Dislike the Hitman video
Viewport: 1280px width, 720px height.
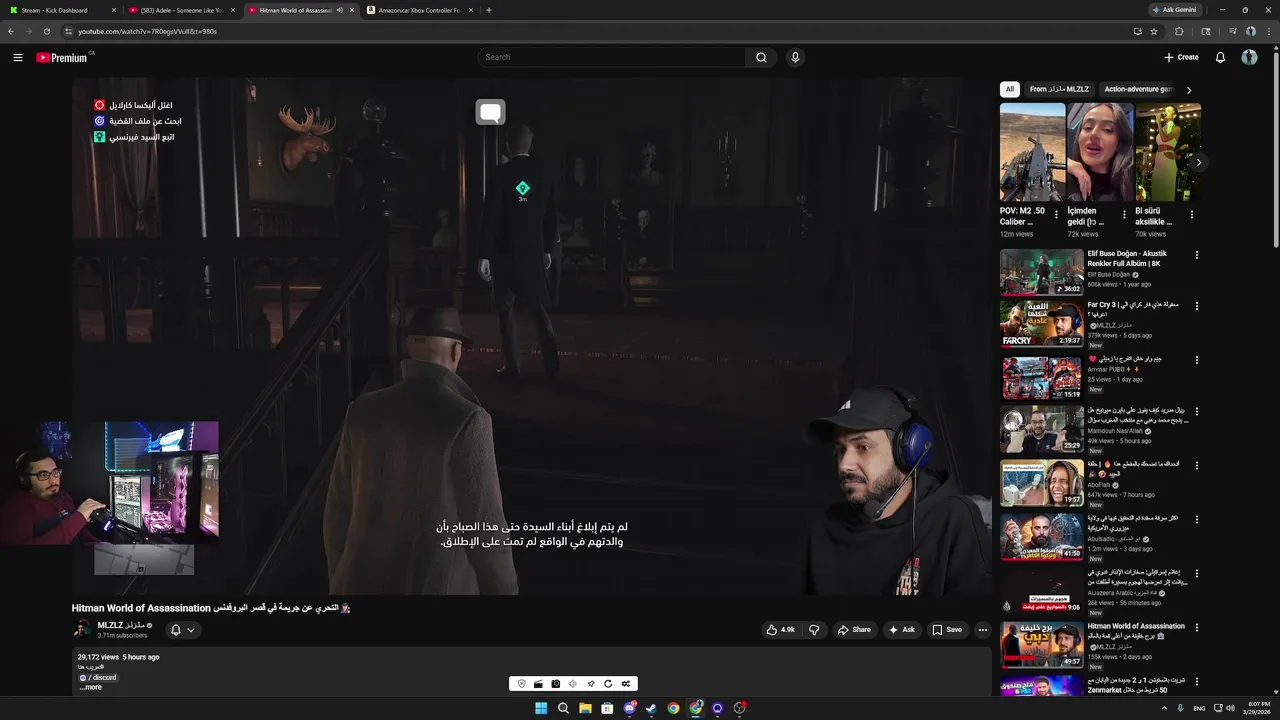pos(814,630)
